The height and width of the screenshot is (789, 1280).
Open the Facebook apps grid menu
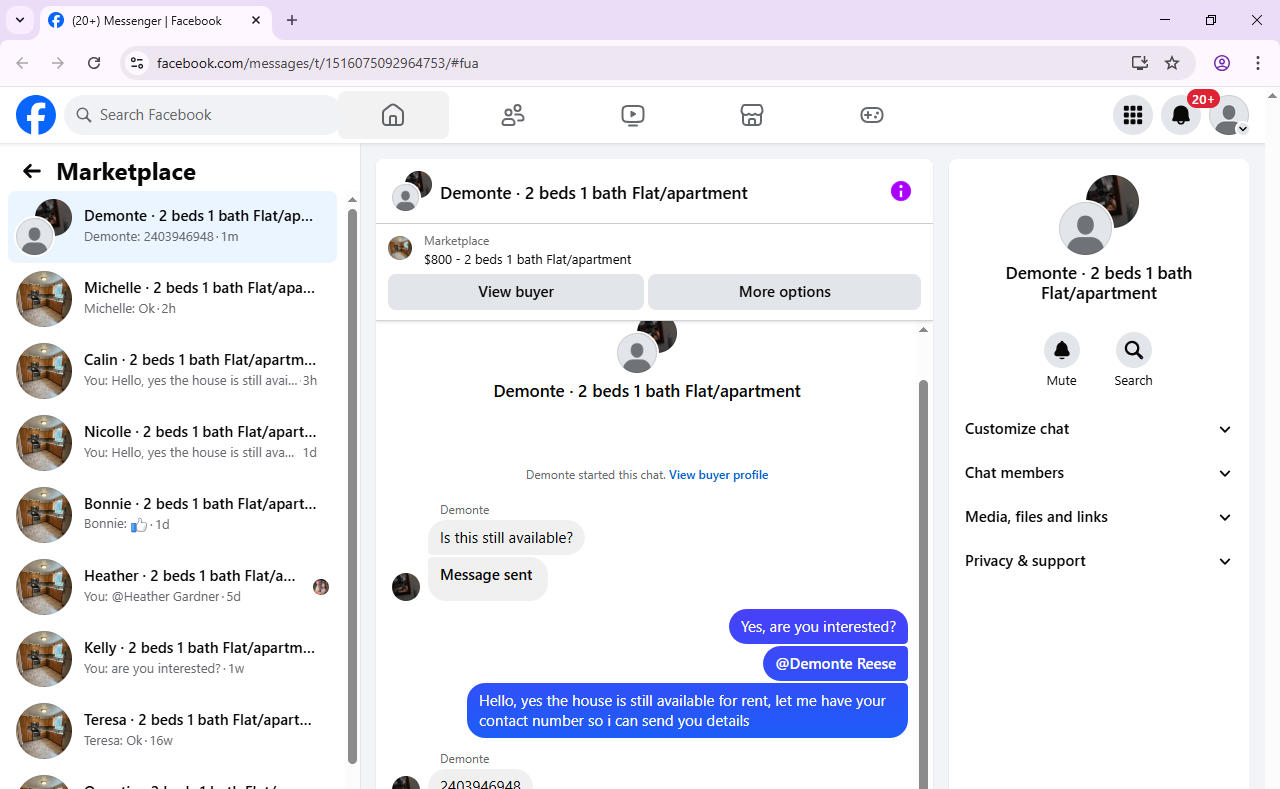tap(1133, 115)
